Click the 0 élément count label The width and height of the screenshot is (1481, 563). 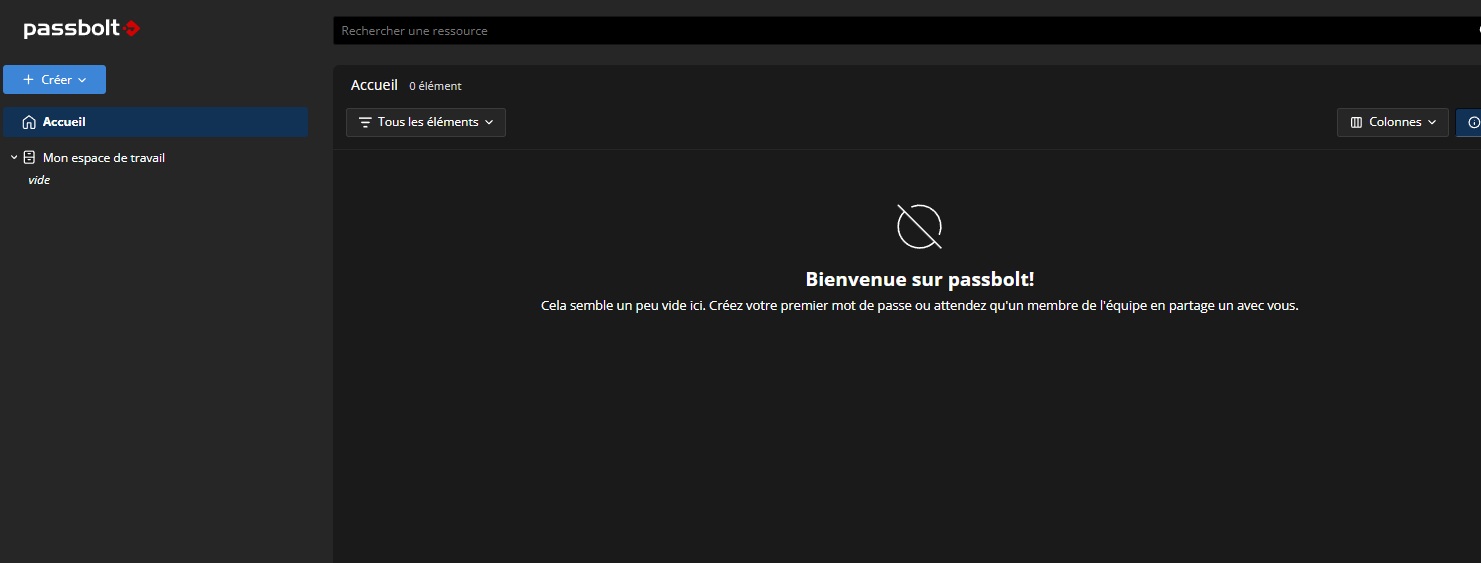435,87
